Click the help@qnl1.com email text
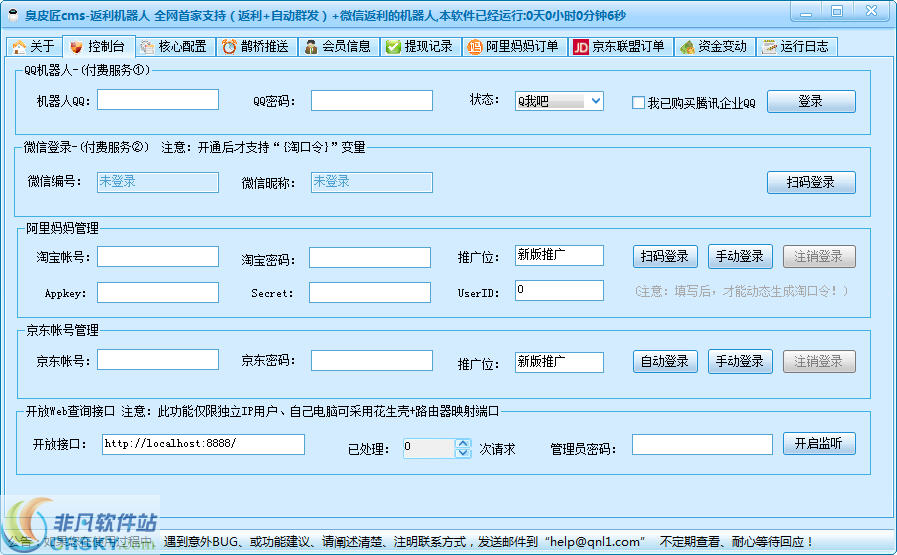 coord(595,541)
